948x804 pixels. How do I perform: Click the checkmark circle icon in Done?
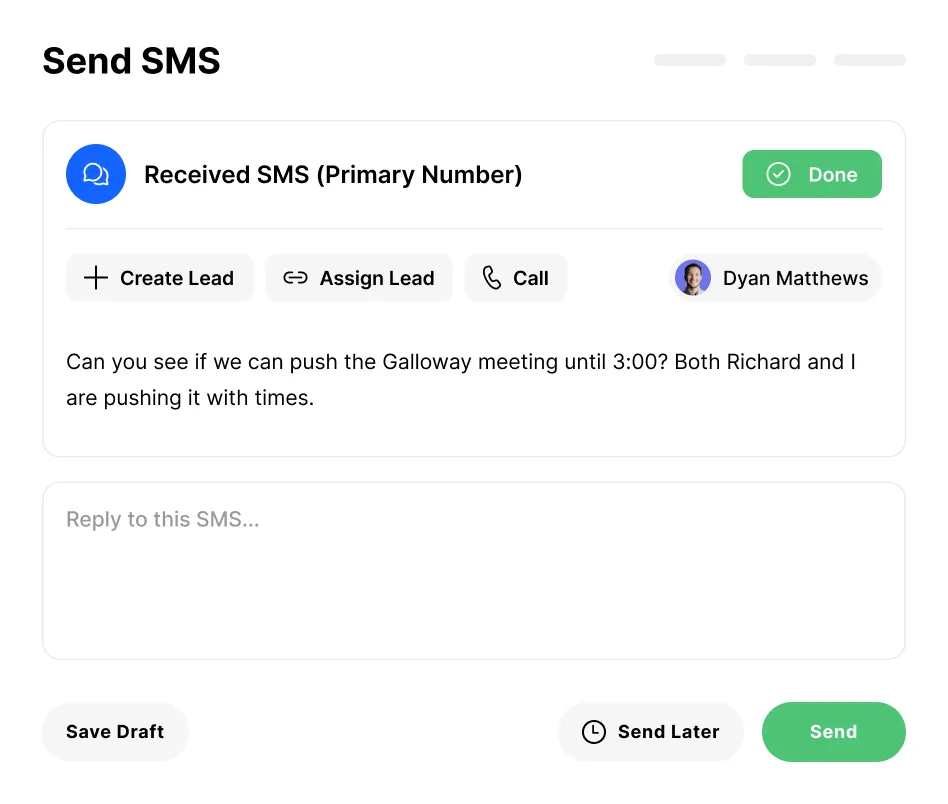(778, 174)
